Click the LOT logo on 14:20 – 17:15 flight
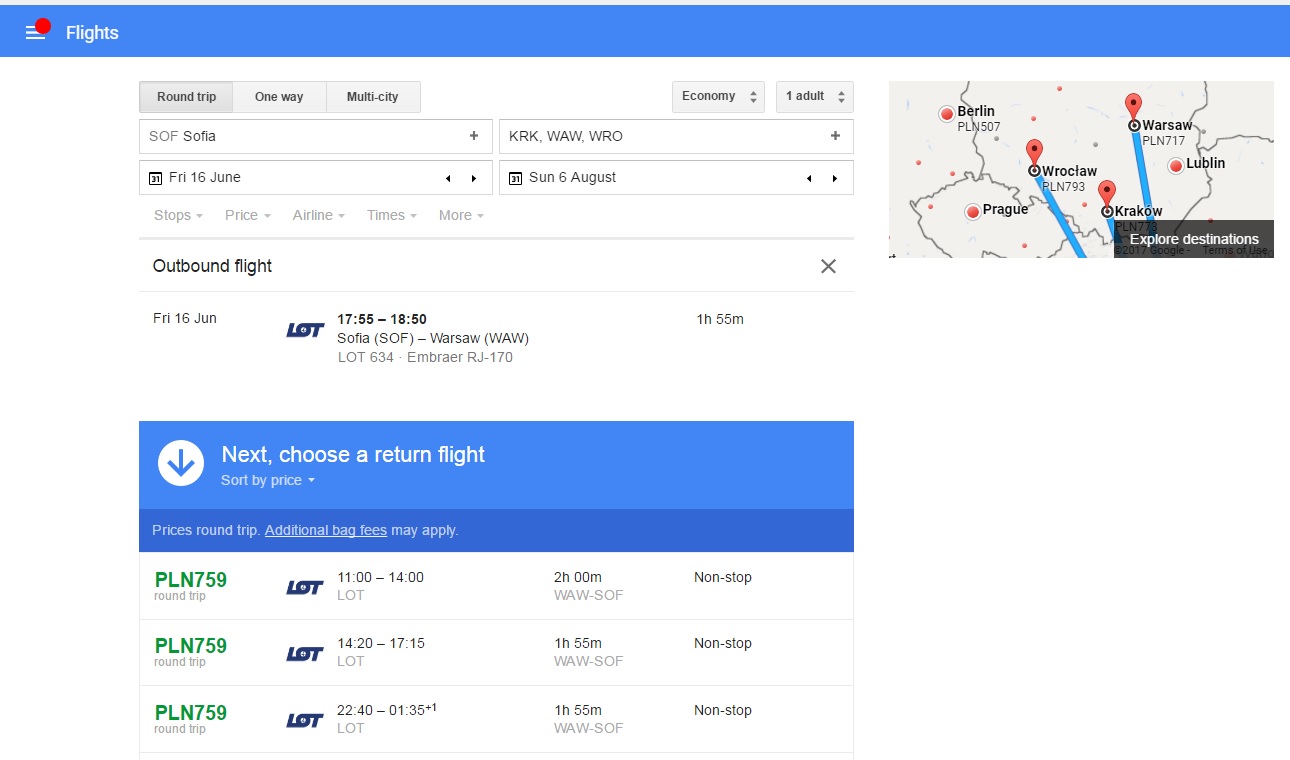The width and height of the screenshot is (1290, 760). [x=305, y=653]
